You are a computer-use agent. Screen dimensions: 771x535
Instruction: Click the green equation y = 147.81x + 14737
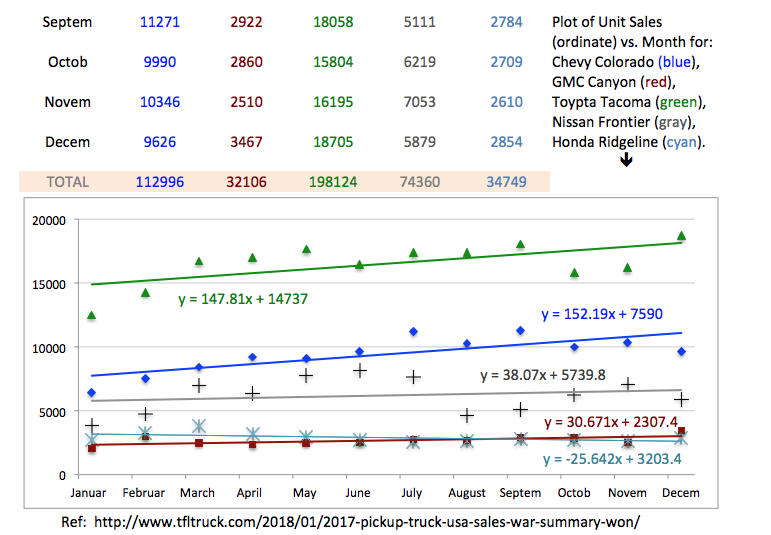(243, 299)
